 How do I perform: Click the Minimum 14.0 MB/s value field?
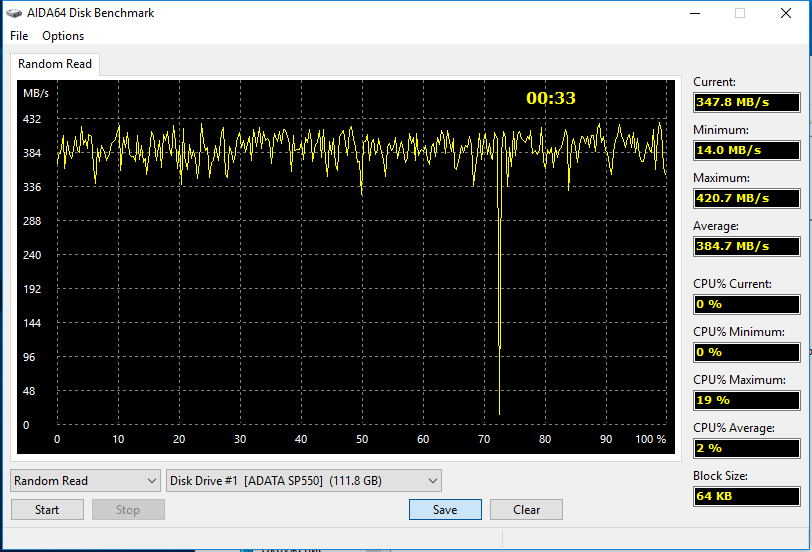tap(746, 150)
